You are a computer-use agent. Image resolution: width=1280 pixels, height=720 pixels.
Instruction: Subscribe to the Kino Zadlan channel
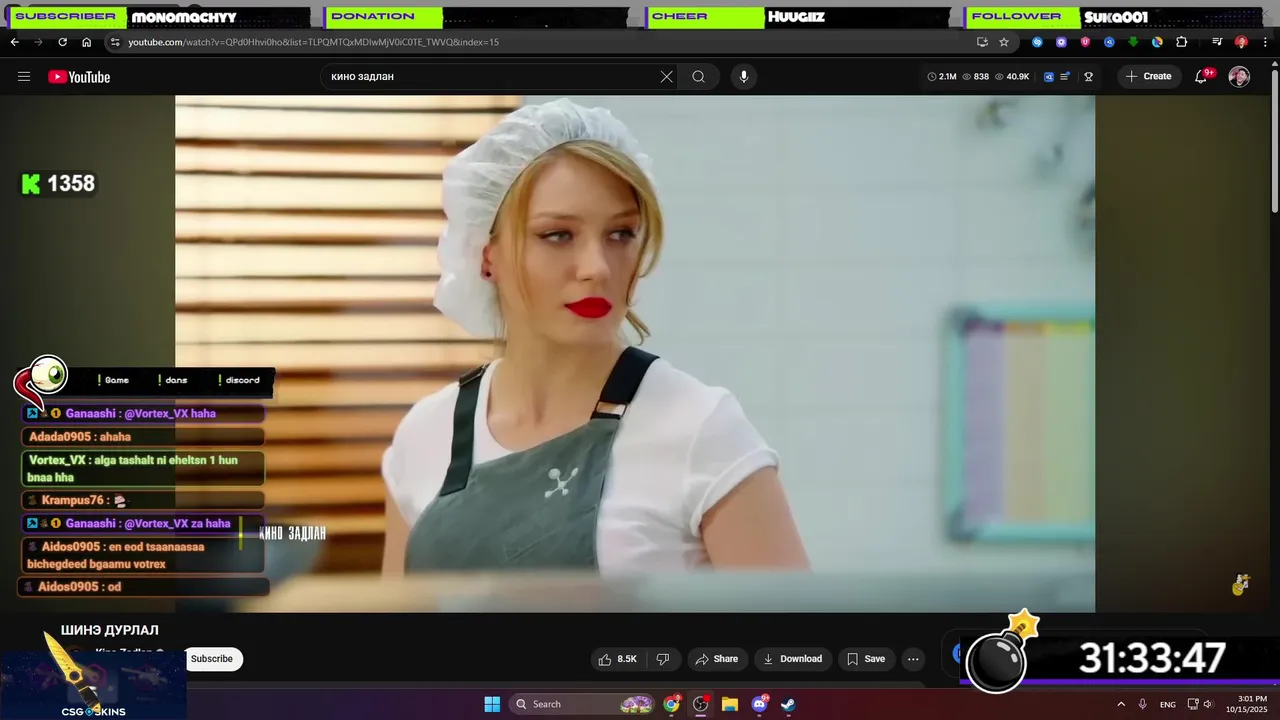click(212, 659)
